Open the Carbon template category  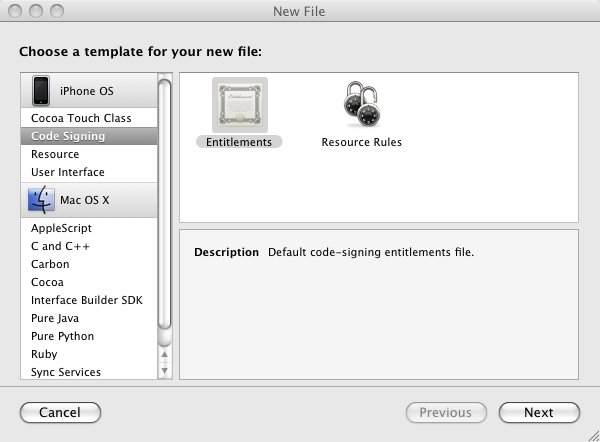(50, 264)
